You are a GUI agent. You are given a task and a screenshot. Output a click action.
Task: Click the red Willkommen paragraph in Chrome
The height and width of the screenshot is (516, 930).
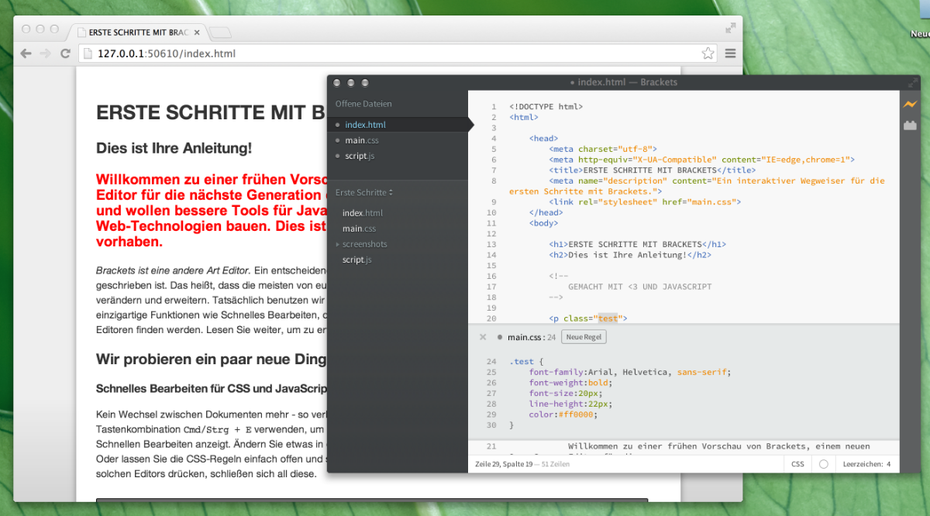tap(212, 211)
